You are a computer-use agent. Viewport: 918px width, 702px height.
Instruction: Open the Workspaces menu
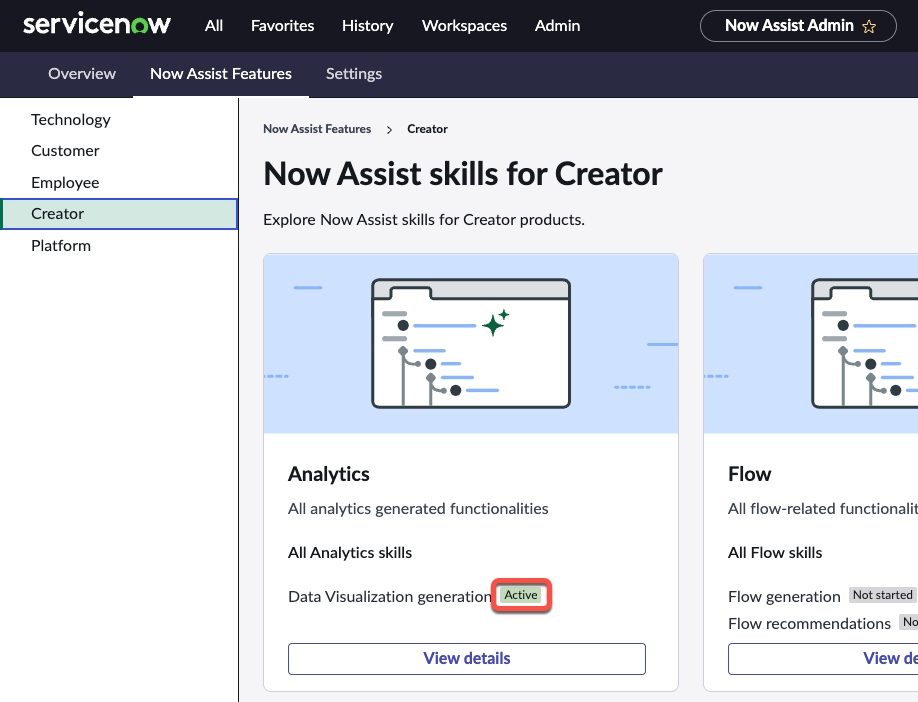click(x=464, y=26)
